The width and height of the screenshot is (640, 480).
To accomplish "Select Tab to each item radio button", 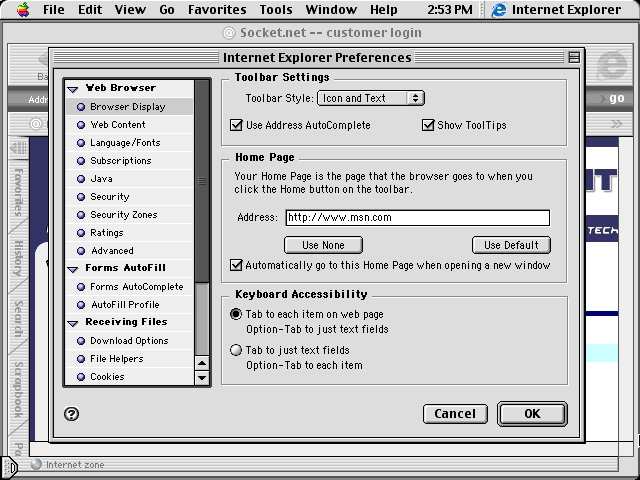I will click(236, 314).
